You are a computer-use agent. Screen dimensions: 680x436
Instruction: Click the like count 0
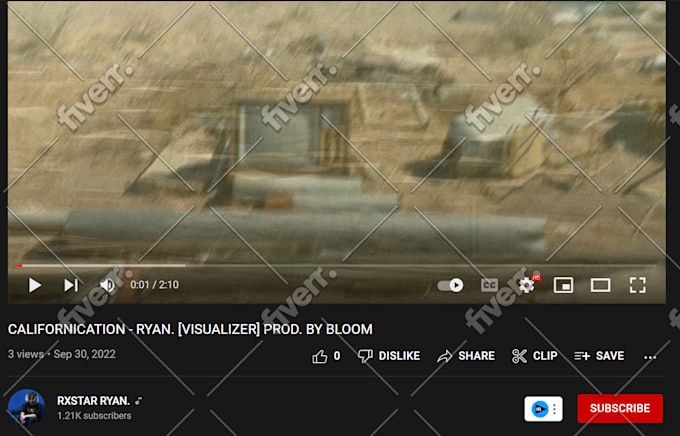click(x=337, y=356)
